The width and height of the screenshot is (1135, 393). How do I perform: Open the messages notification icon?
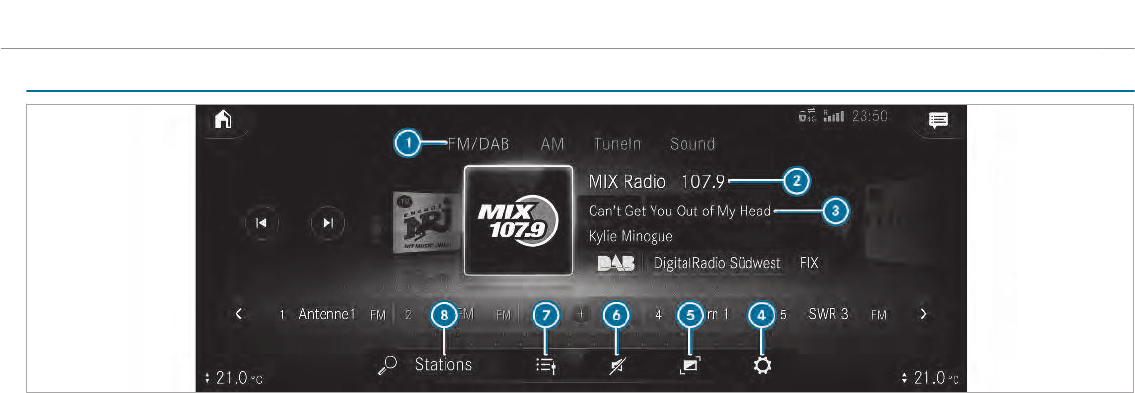pyautogui.click(x=939, y=120)
